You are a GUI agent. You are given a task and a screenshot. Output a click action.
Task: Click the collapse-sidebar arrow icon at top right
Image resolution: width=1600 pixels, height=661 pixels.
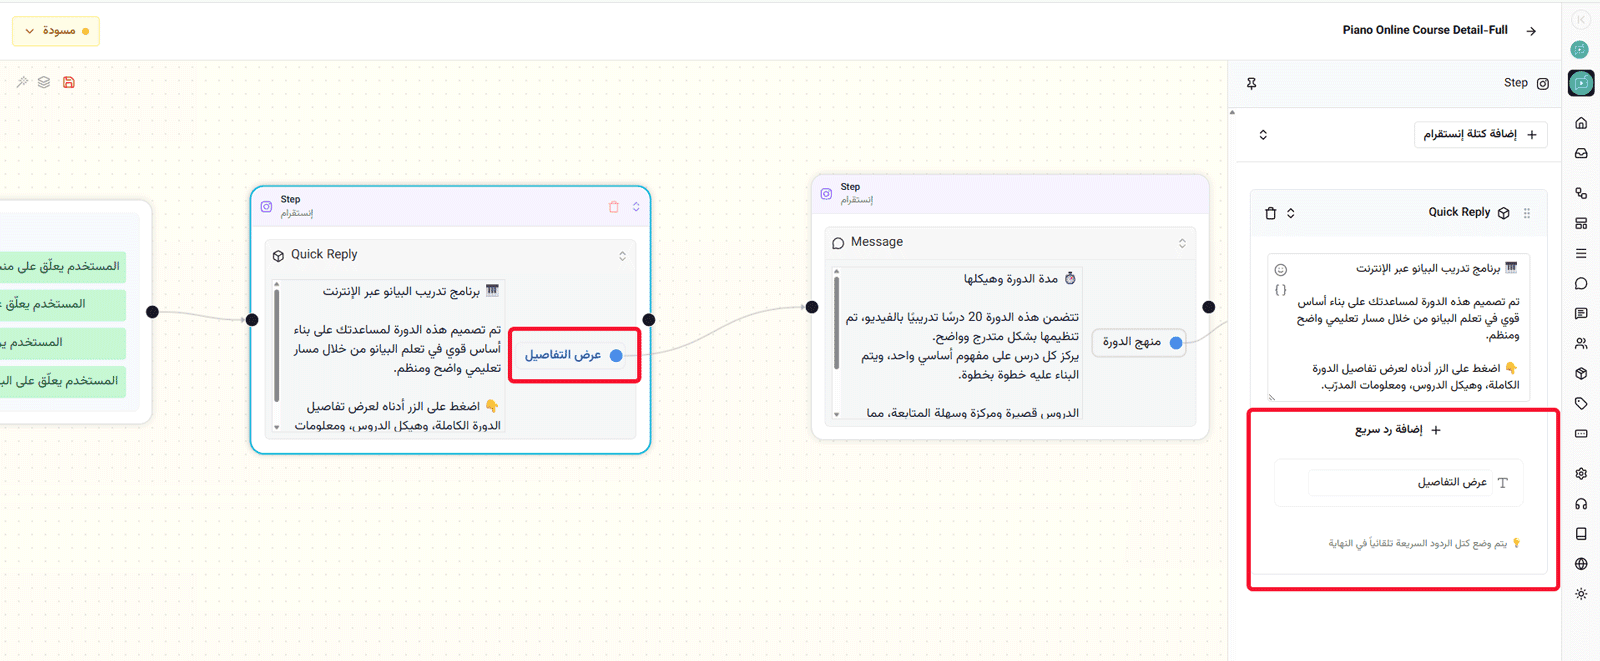(x=1581, y=19)
